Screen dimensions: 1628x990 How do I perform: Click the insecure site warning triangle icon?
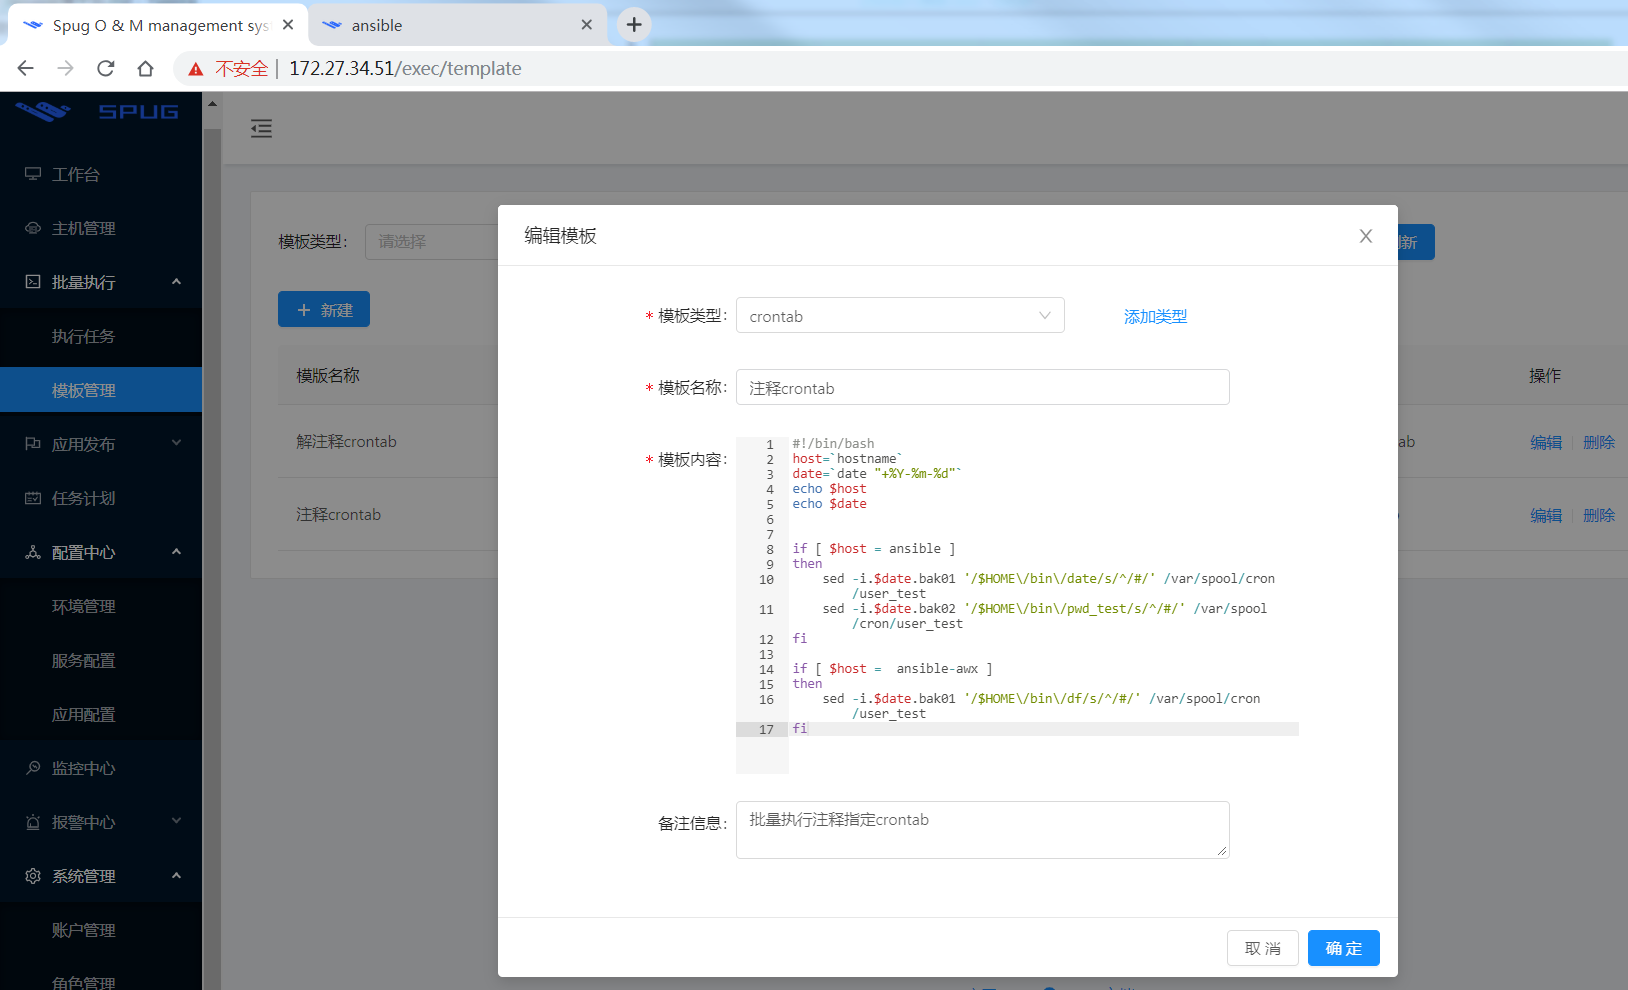[196, 69]
